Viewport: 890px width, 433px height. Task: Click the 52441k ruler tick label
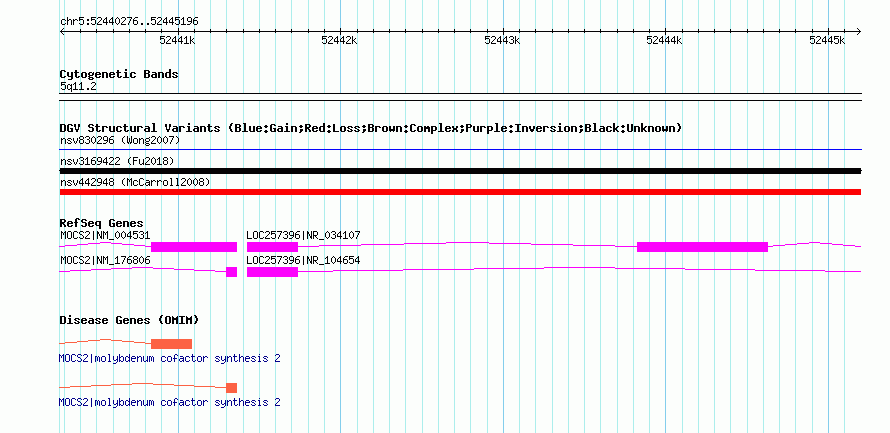click(178, 40)
